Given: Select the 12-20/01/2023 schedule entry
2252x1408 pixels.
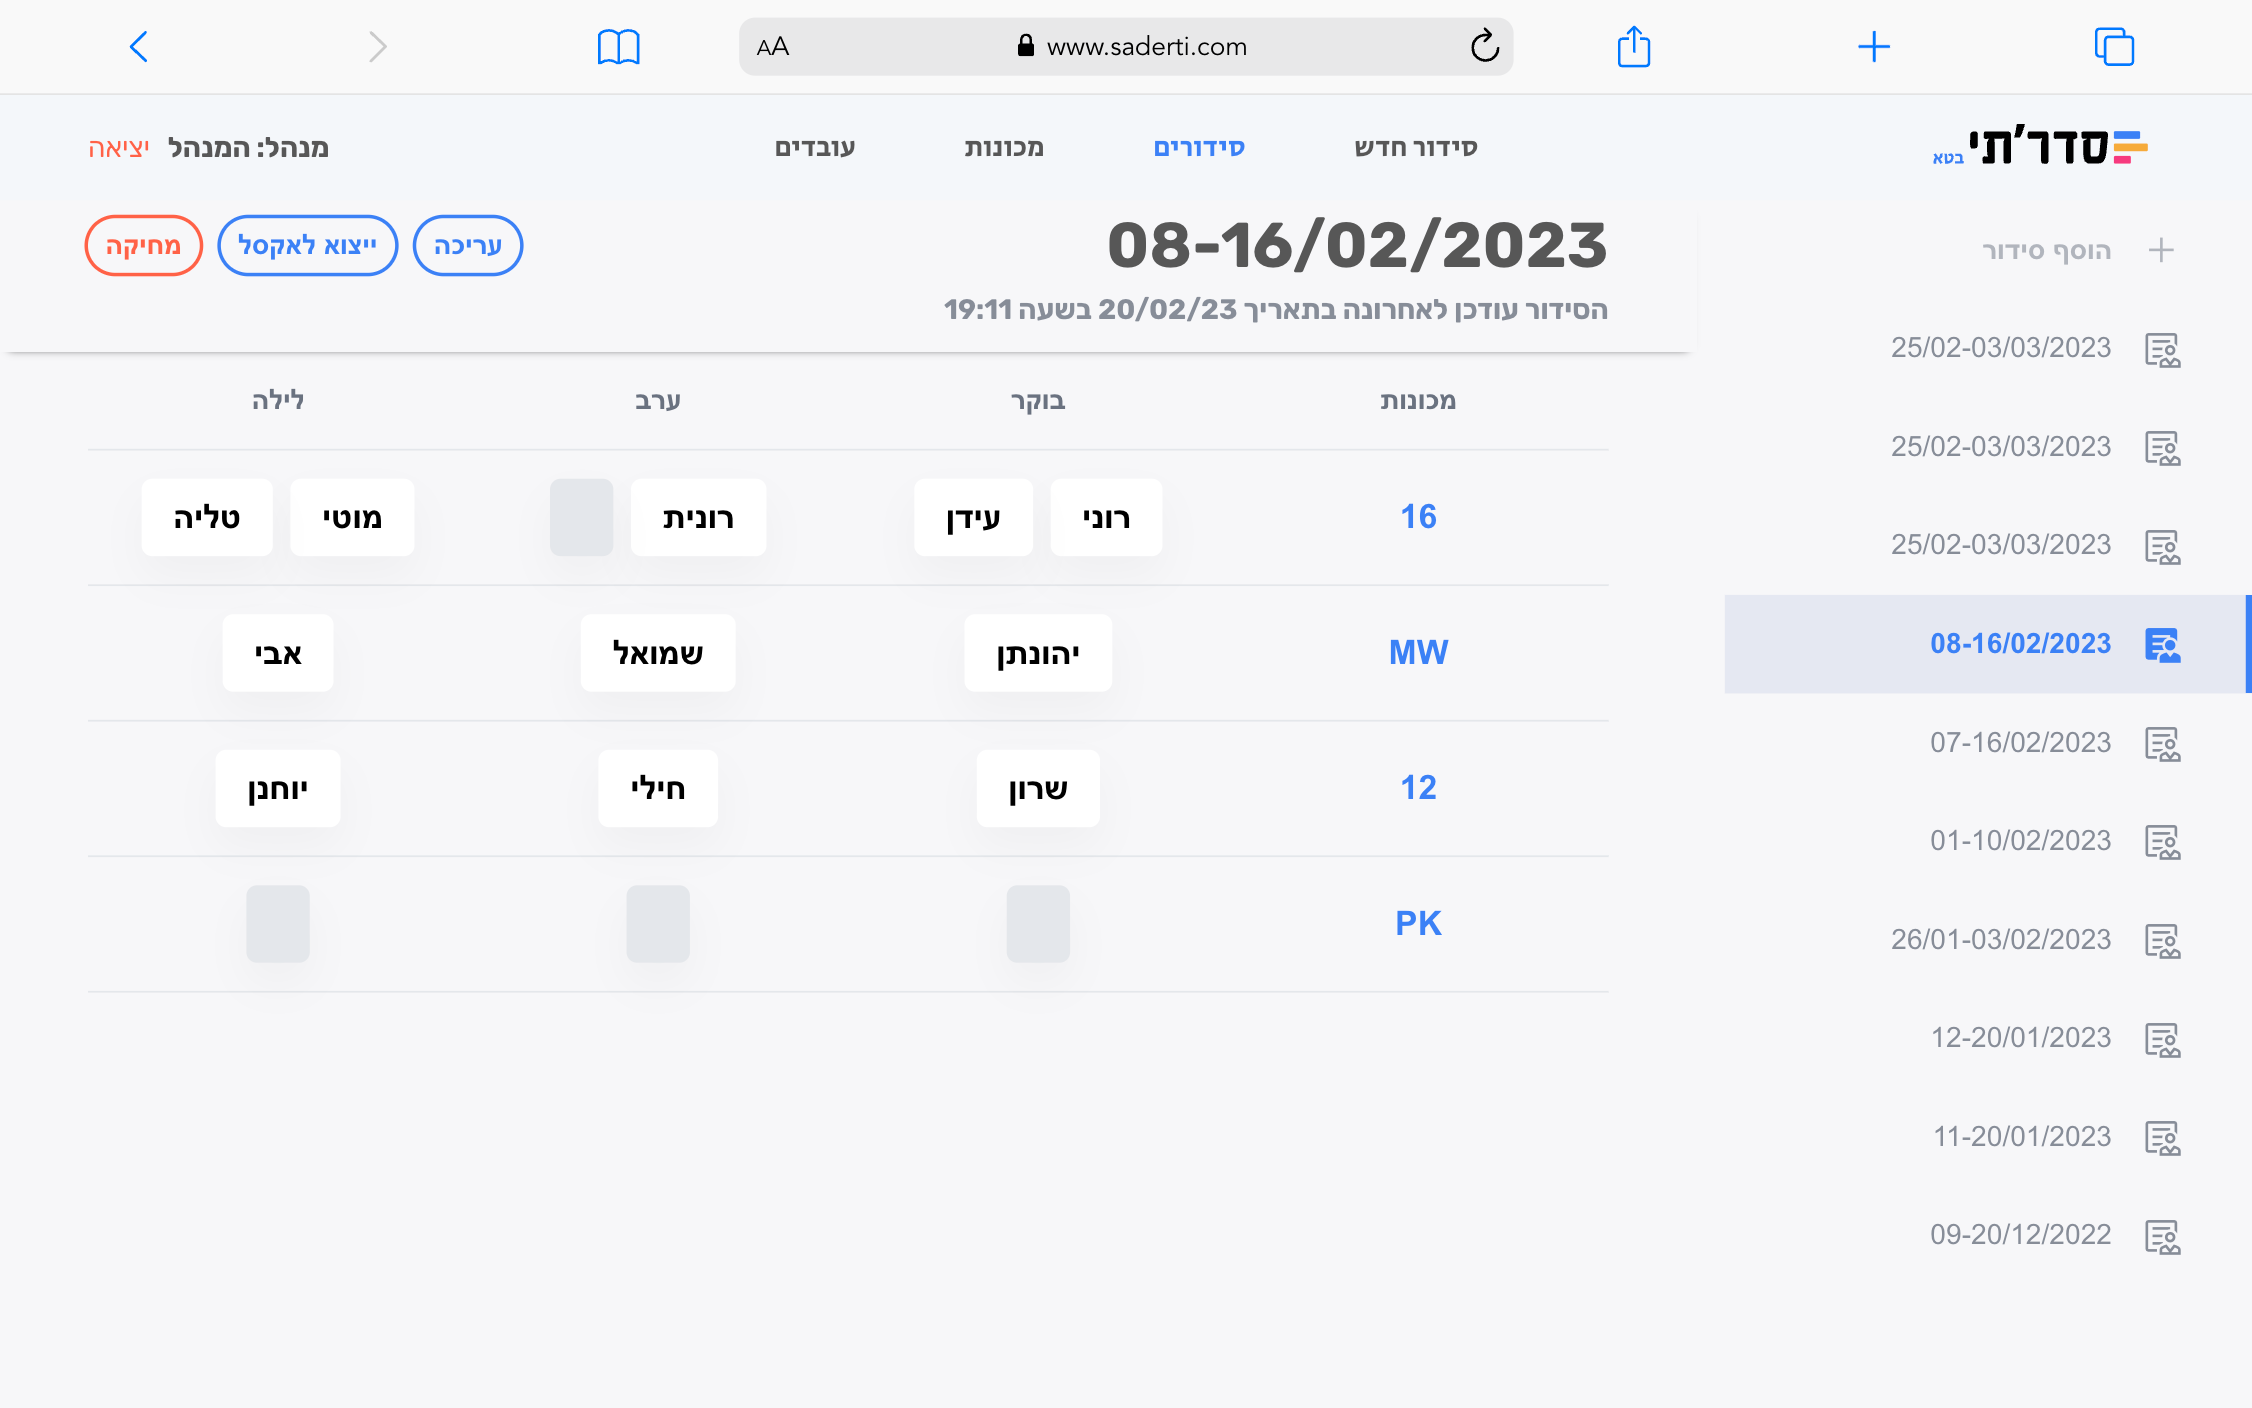Looking at the screenshot, I should pos(2022,1037).
